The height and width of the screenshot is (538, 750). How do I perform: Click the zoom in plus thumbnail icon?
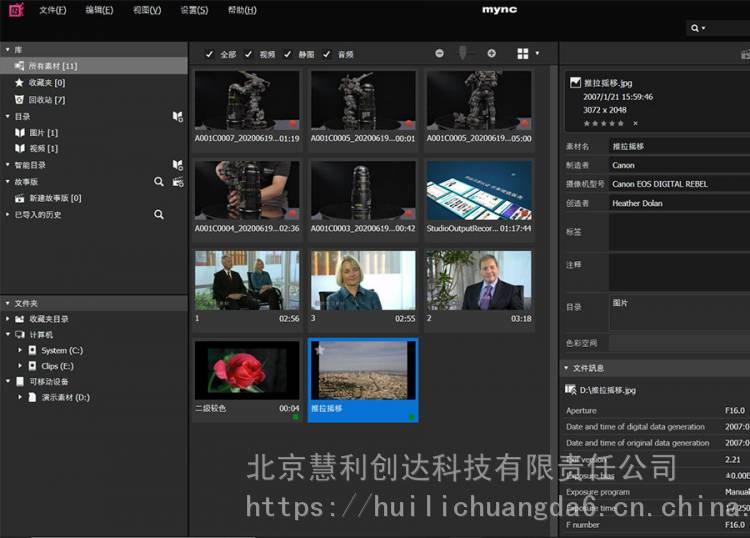point(491,53)
